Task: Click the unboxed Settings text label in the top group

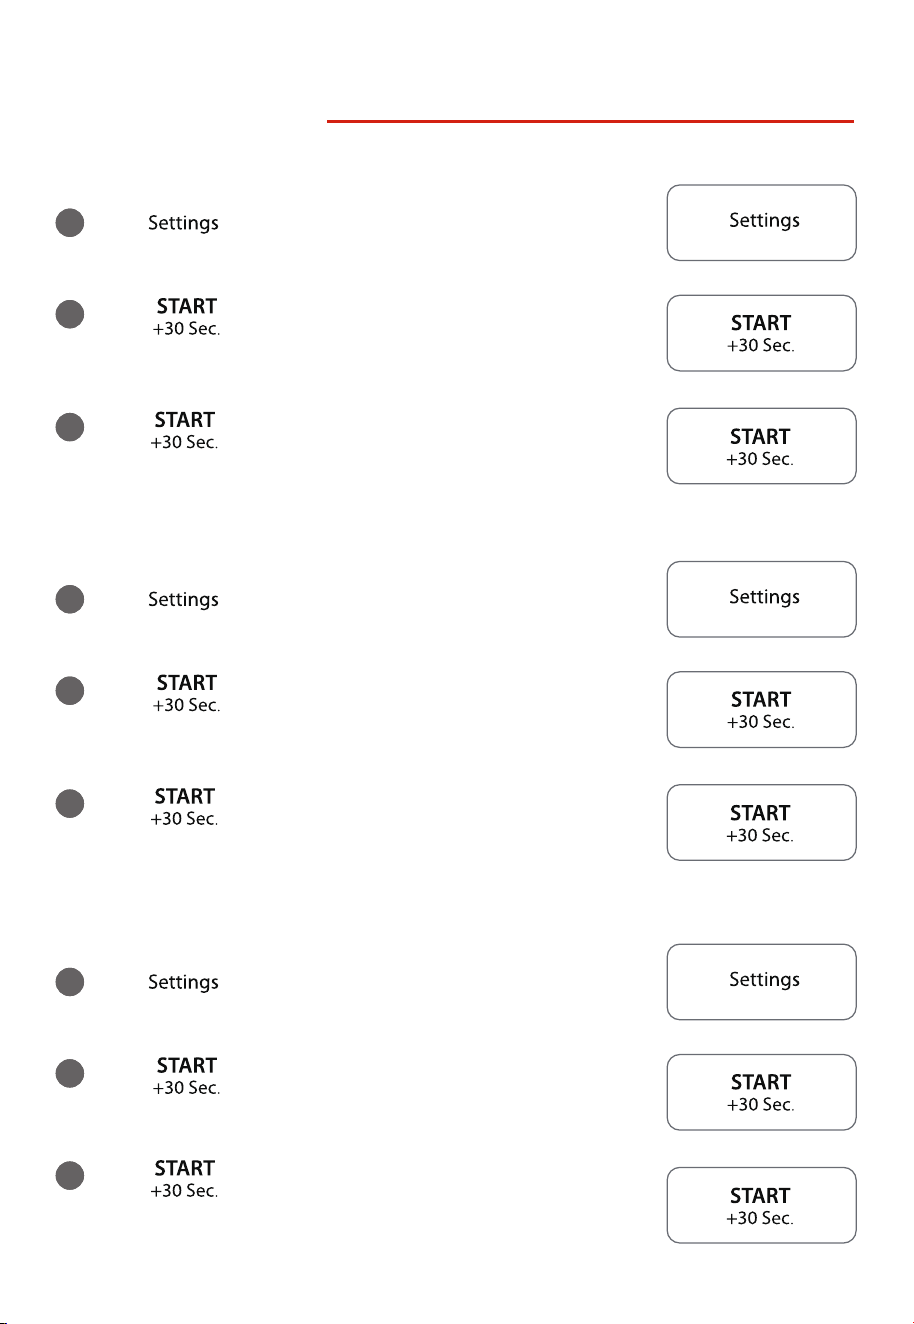Action: [x=183, y=224]
